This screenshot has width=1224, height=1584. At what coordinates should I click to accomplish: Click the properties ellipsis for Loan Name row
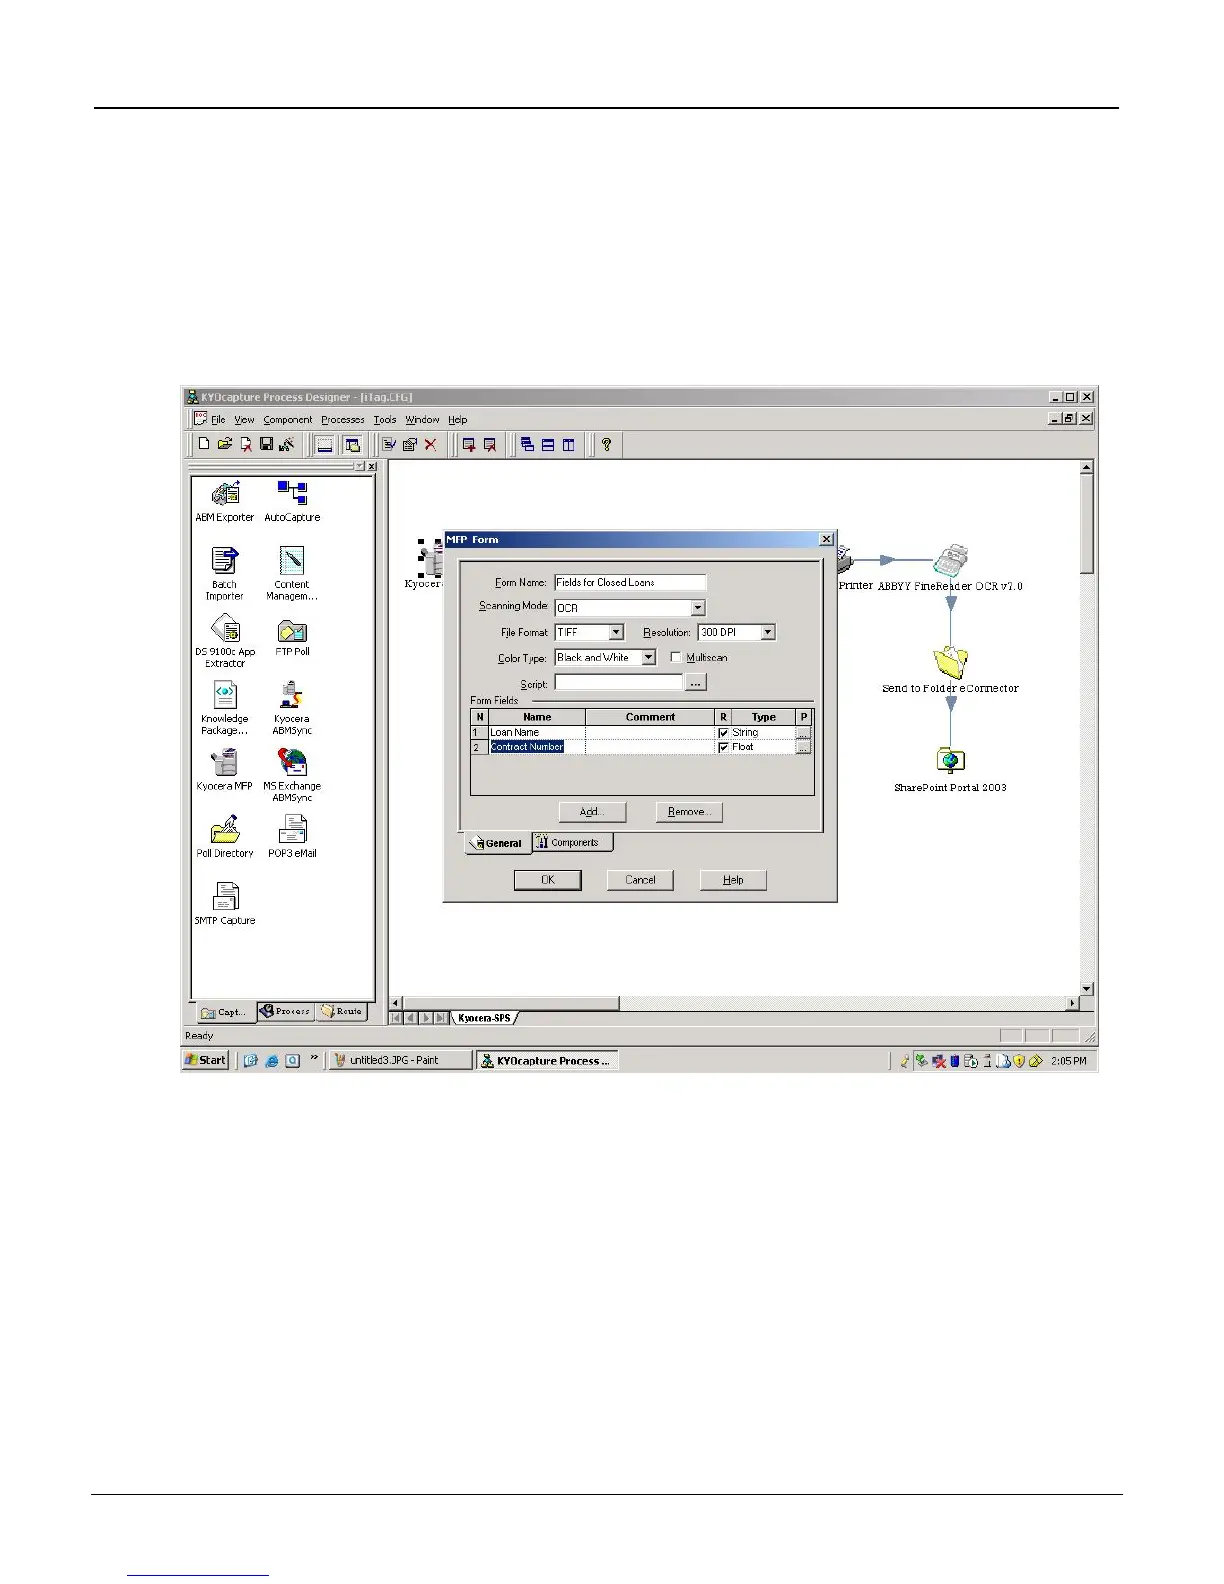coord(803,733)
